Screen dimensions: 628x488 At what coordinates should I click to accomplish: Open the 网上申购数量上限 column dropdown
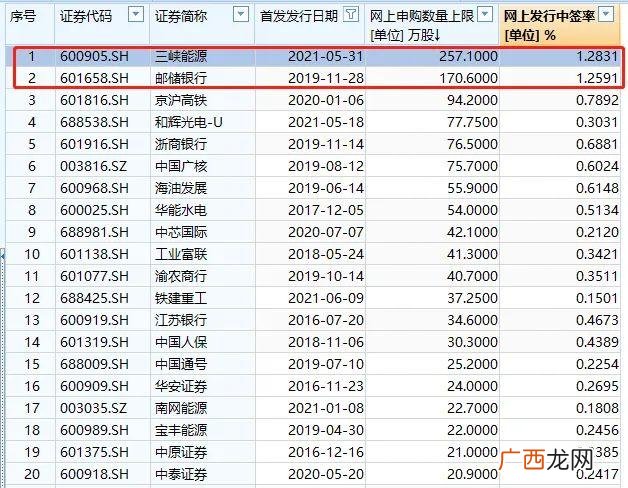(x=485, y=15)
